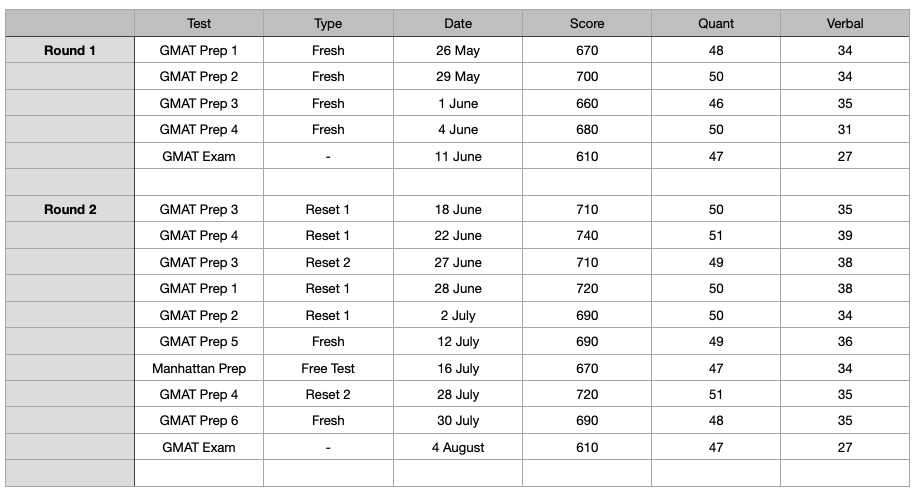Click the Date column header

[458, 23]
